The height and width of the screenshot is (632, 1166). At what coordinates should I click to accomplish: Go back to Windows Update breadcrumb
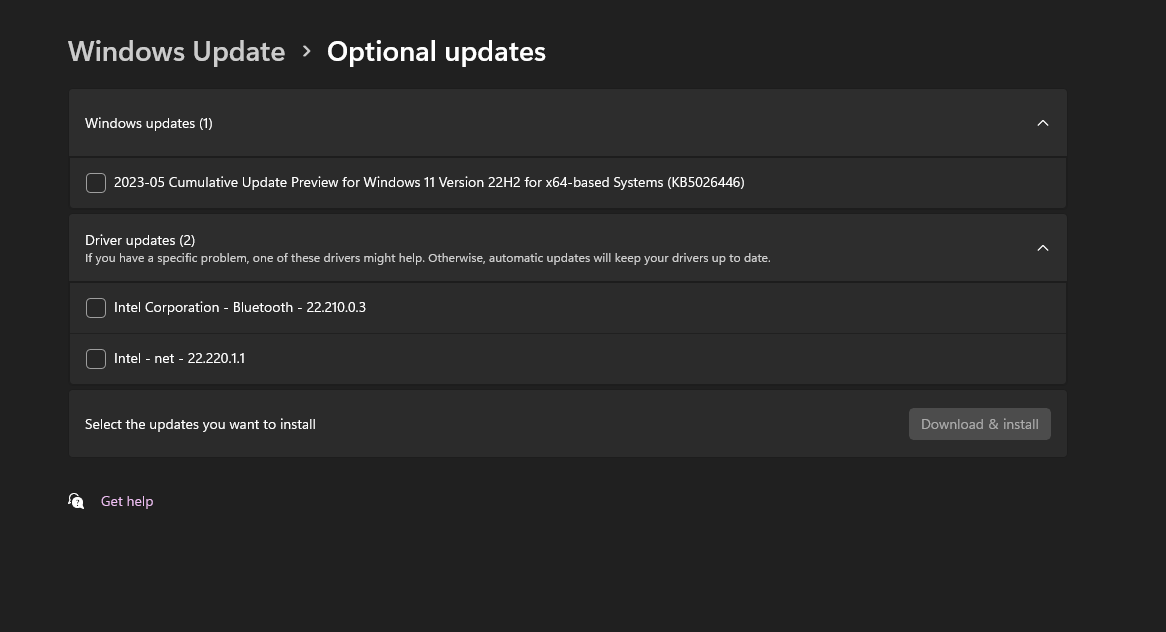click(x=176, y=51)
